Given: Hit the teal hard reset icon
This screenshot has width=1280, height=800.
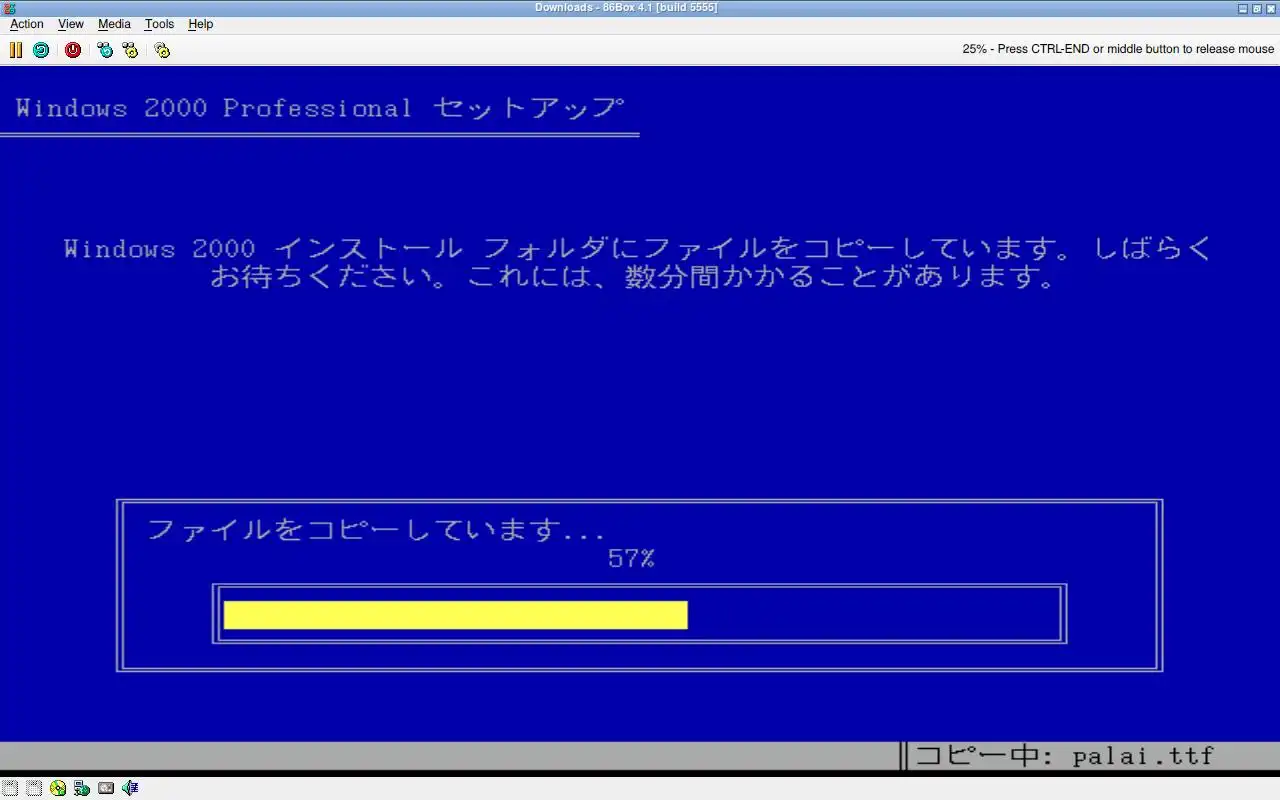Looking at the screenshot, I should [x=41, y=50].
